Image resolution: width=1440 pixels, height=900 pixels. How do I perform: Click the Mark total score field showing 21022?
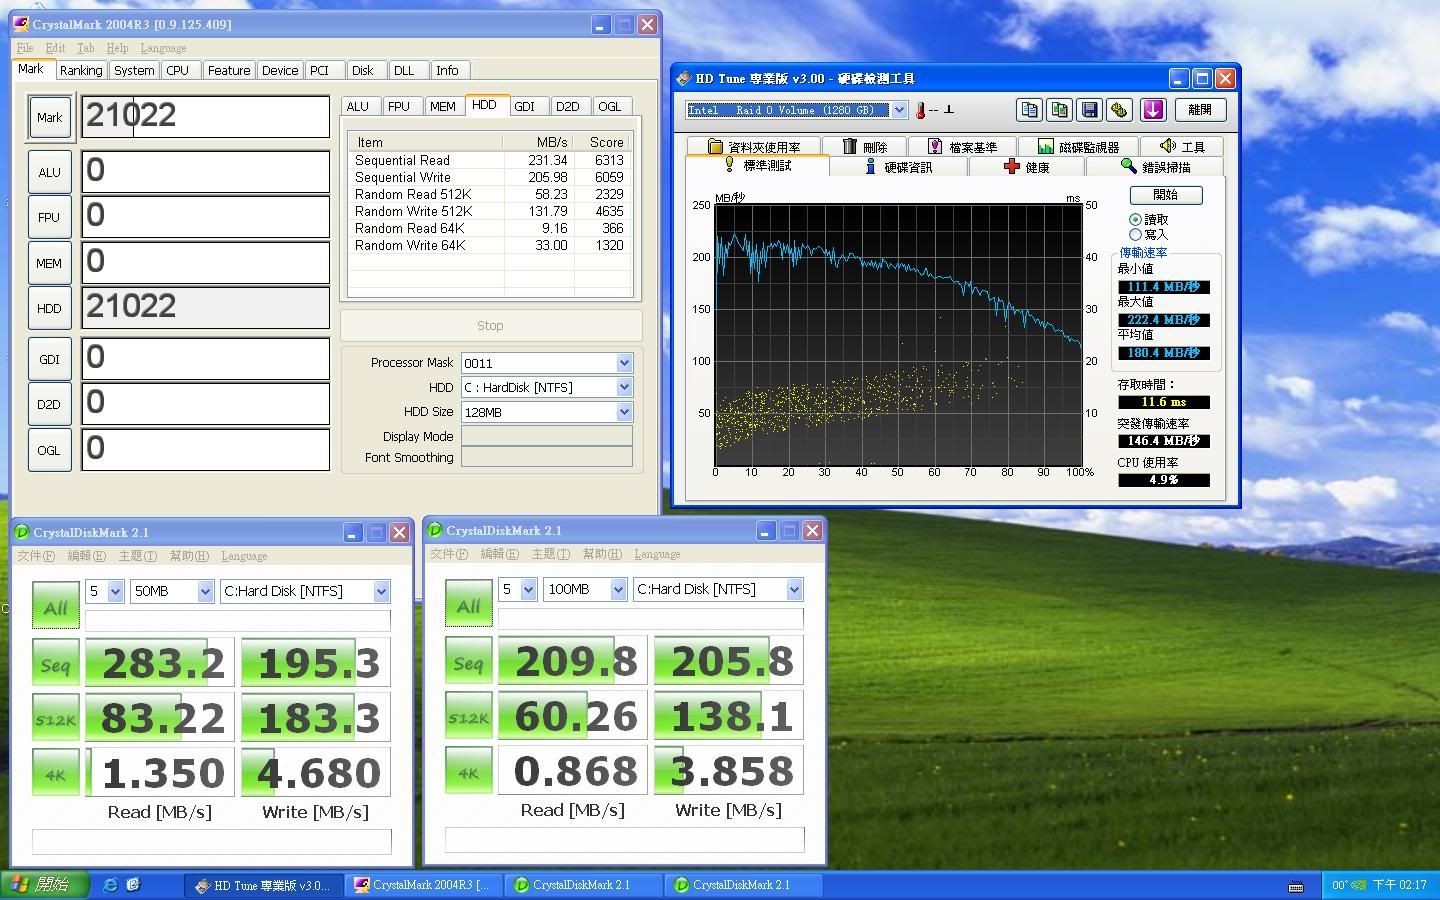coord(205,116)
